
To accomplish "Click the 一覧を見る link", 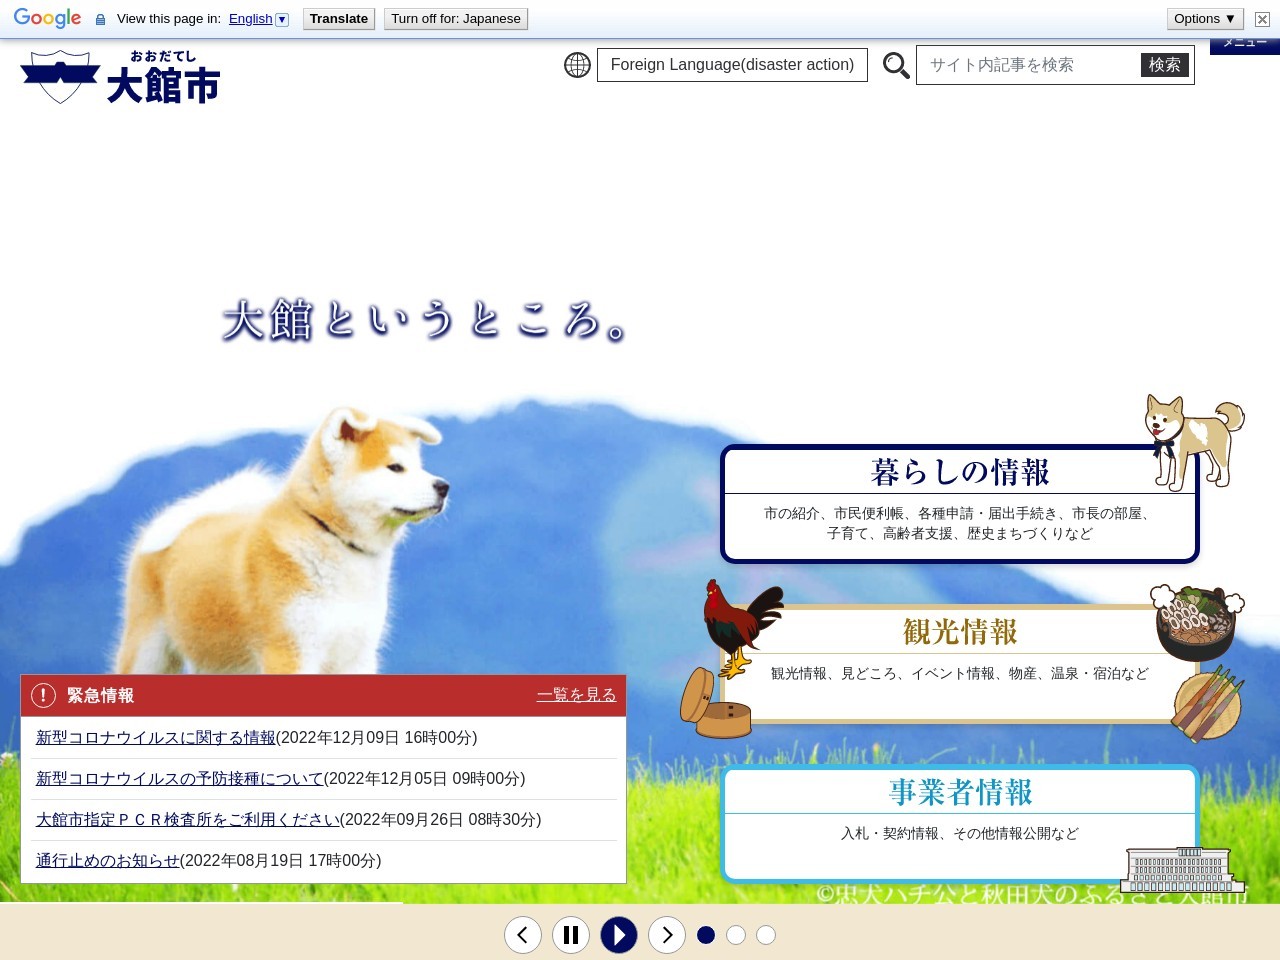I will [576, 695].
